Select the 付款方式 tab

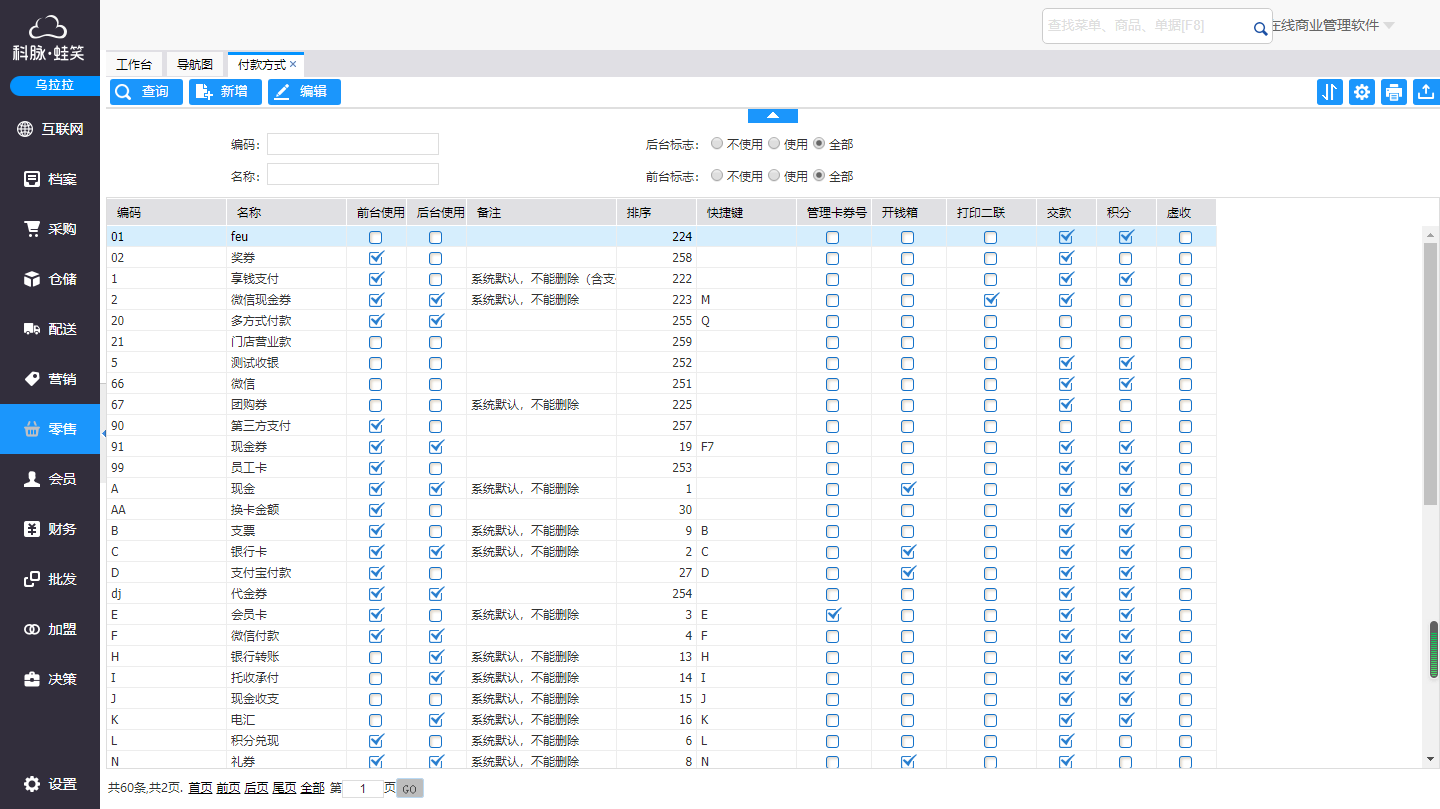(261, 64)
